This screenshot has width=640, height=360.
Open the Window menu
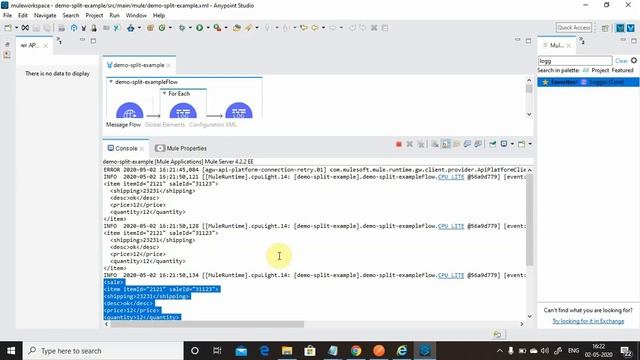tap(136, 16)
